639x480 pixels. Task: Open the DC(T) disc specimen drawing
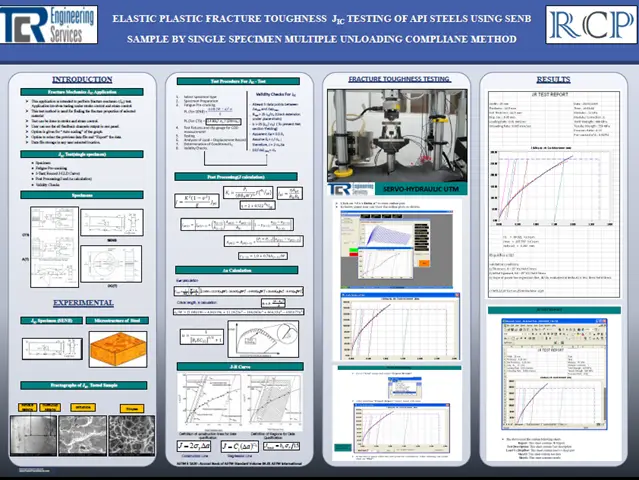(x=111, y=264)
